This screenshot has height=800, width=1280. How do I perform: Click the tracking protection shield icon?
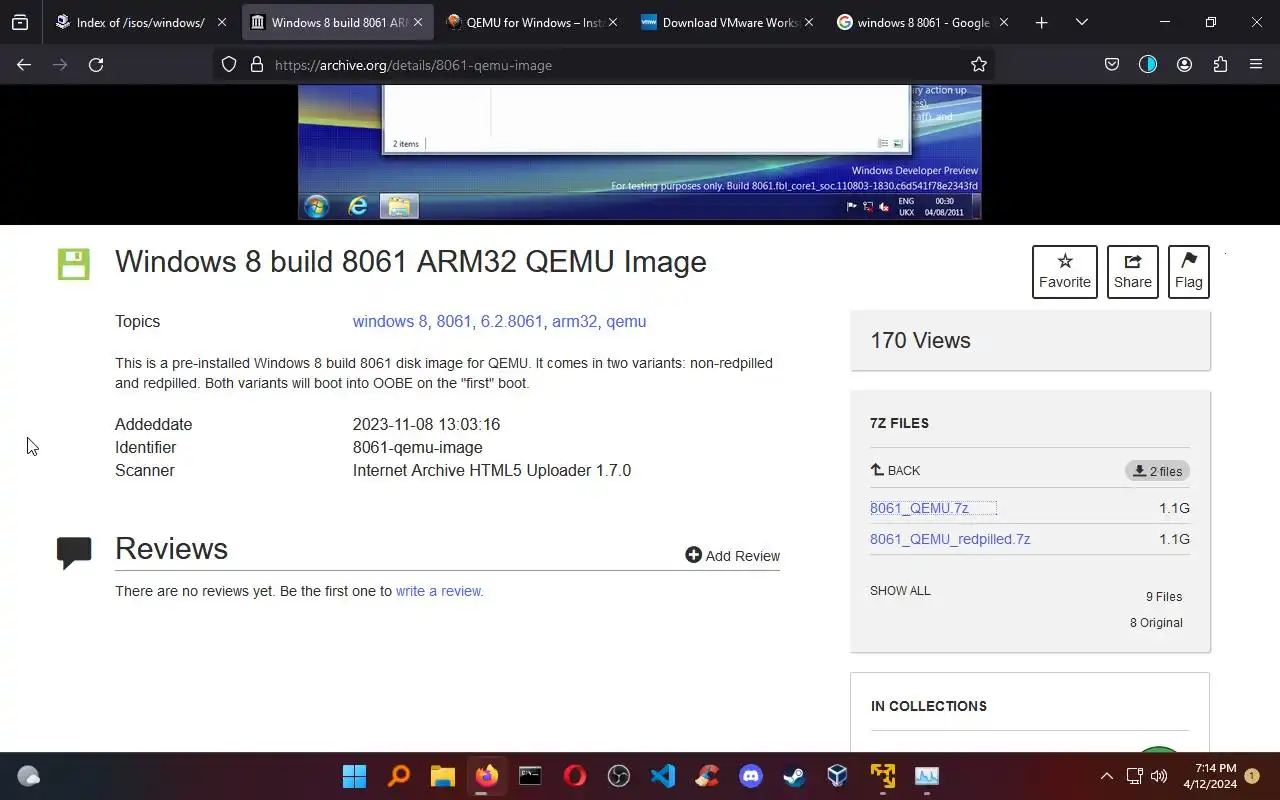point(229,65)
